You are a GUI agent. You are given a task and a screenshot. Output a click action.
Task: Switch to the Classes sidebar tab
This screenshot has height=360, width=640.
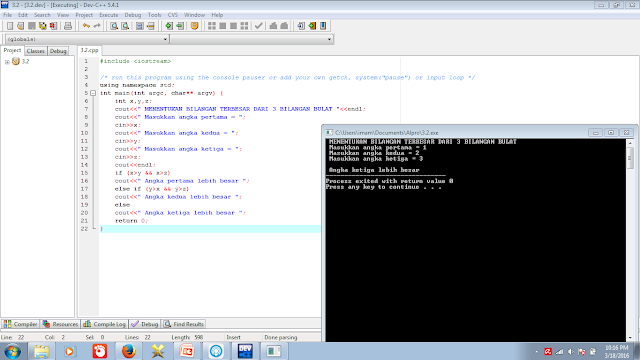(x=36, y=51)
